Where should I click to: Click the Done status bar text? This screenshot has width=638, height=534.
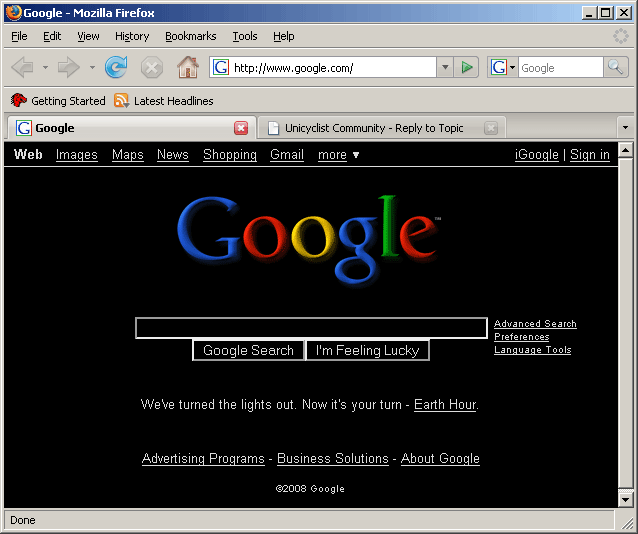(23, 521)
